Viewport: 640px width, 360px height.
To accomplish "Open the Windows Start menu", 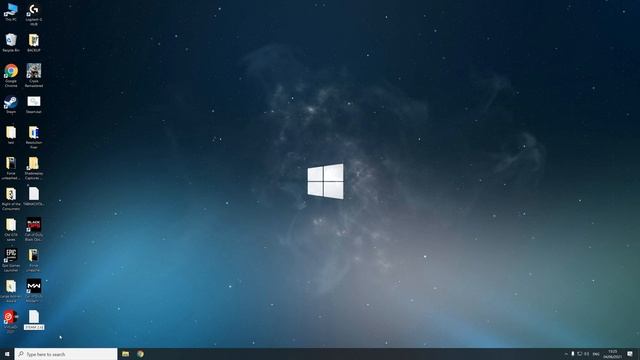I will [7, 354].
